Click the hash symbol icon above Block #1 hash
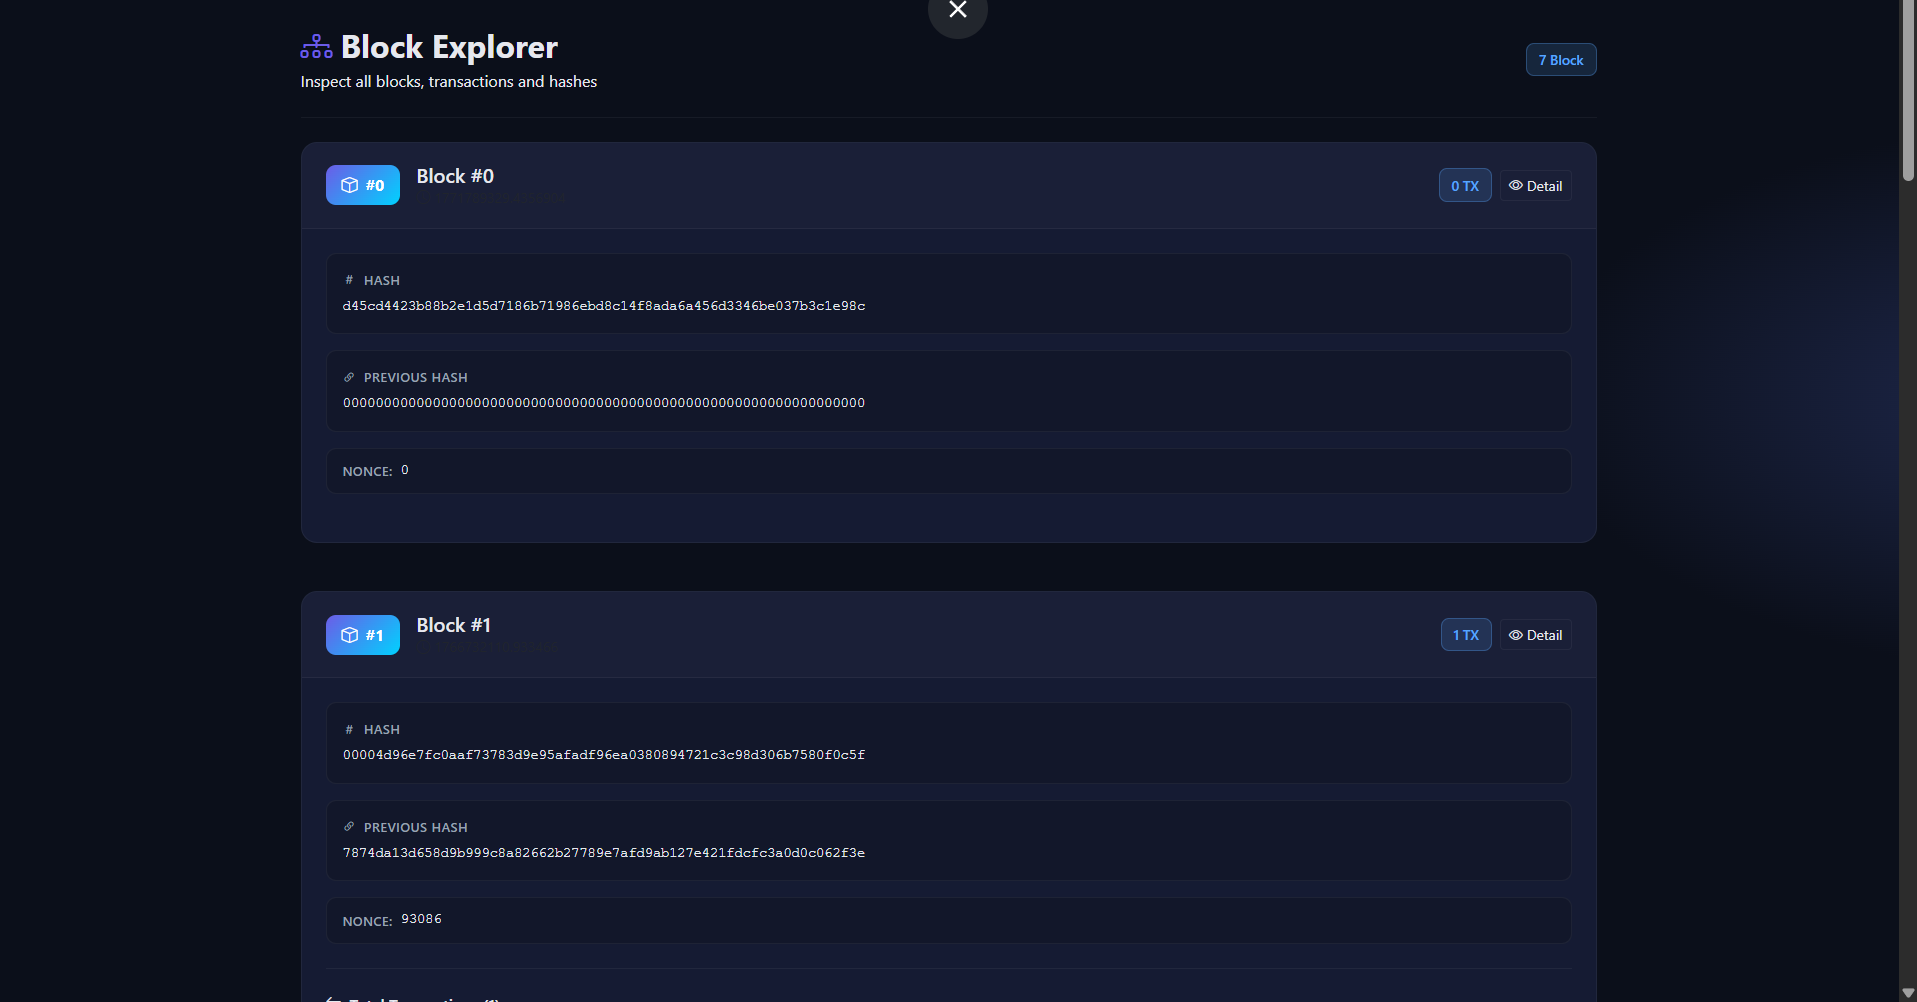Image resolution: width=1917 pixels, height=1002 pixels. [348, 729]
